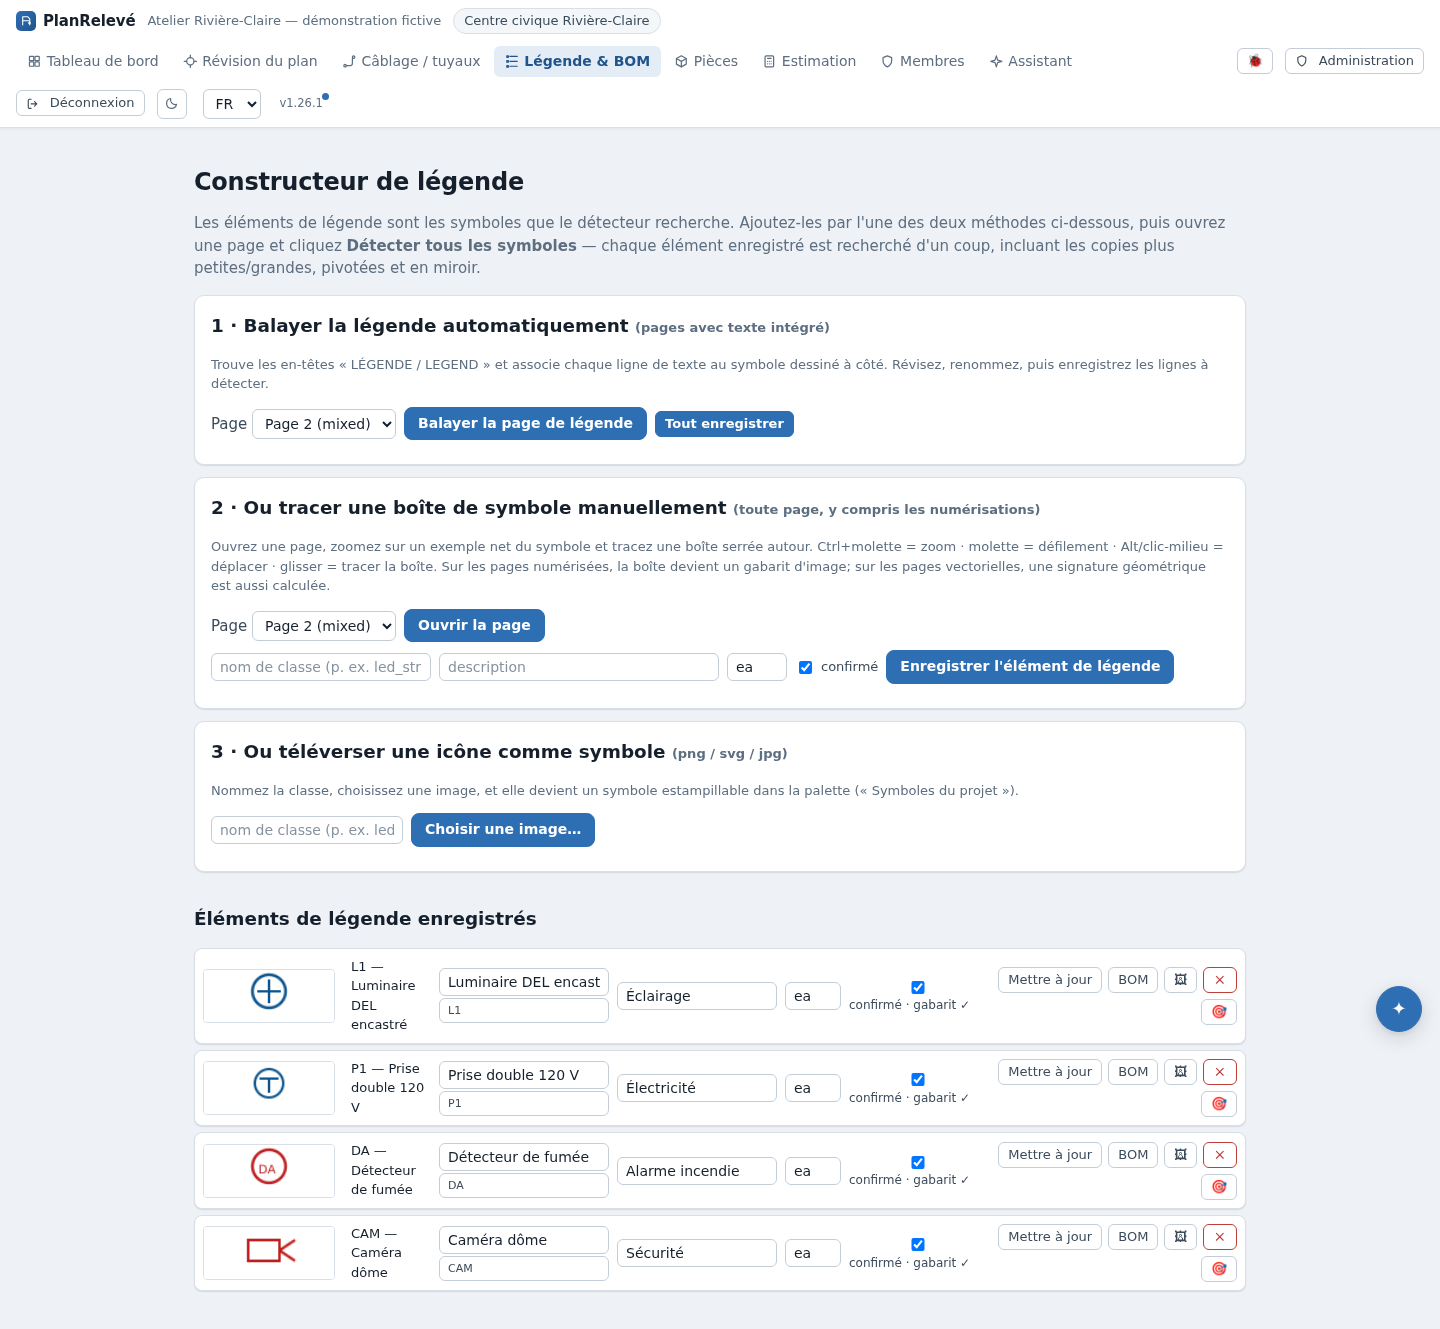
Task: Uncheck confirmé checkbox in manual symbol form
Action: [805, 667]
